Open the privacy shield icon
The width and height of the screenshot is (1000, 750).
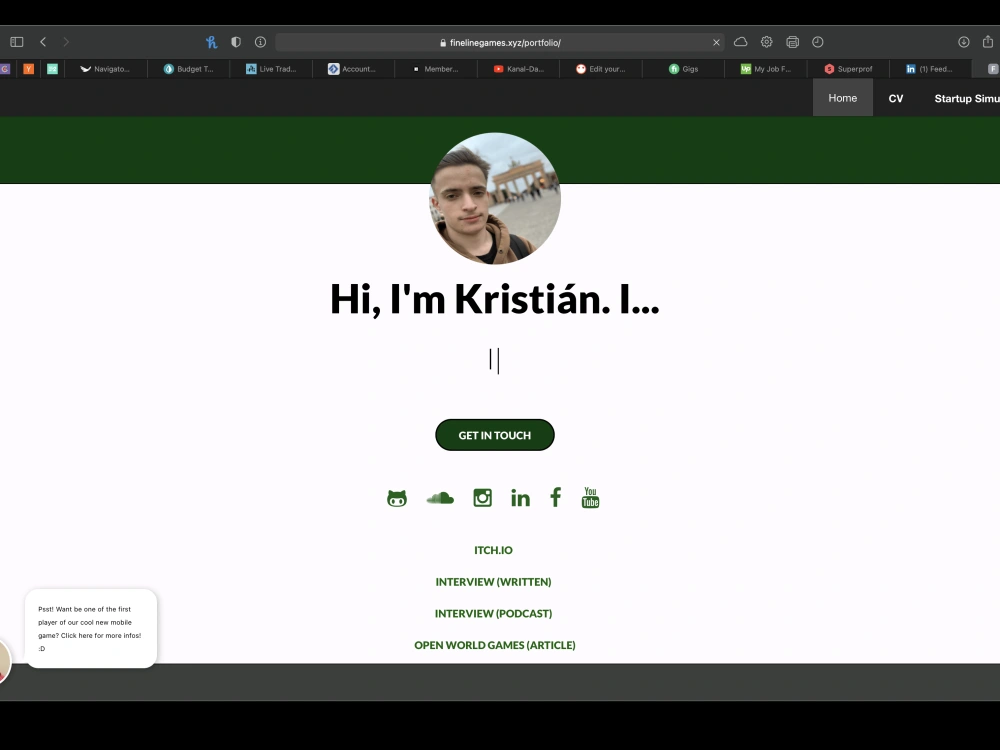point(236,42)
